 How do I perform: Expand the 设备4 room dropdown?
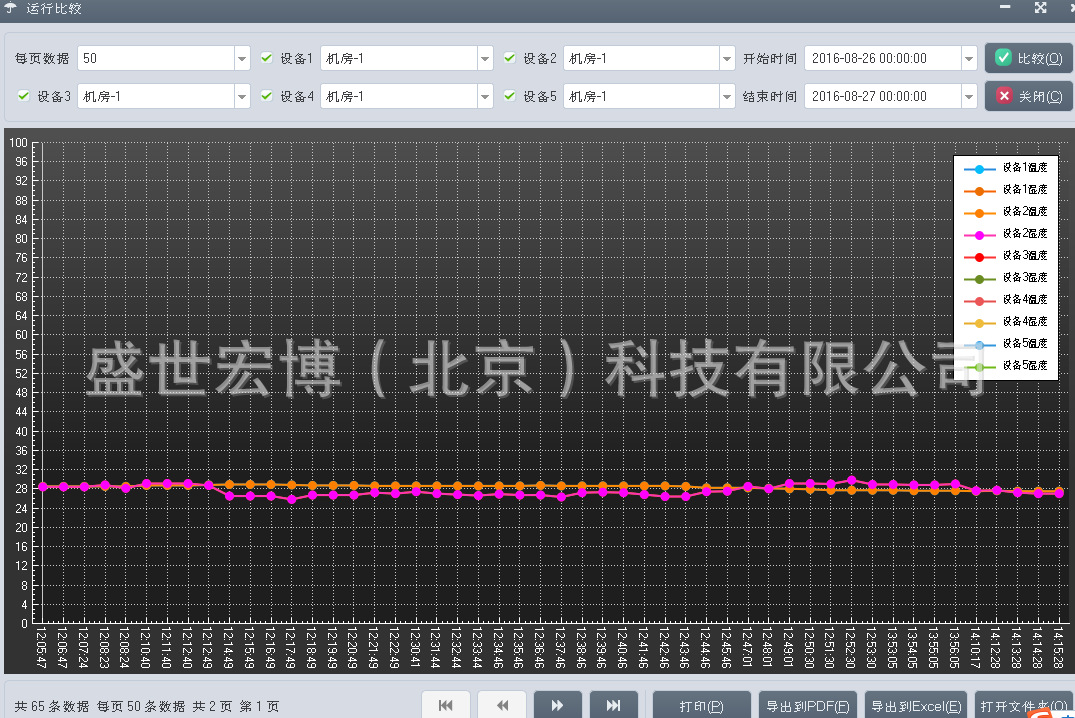tap(485, 96)
